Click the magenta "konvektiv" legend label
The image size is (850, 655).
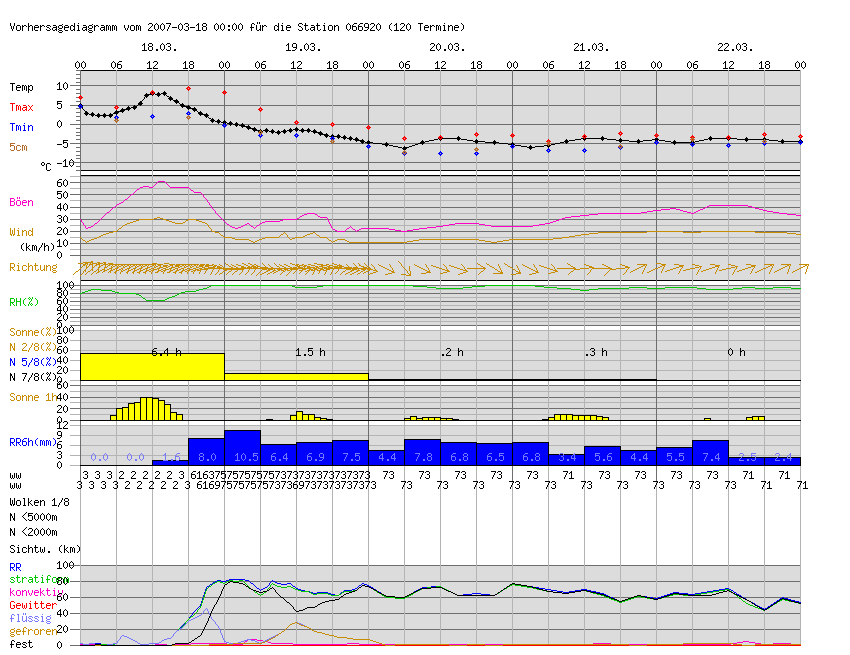click(36, 592)
